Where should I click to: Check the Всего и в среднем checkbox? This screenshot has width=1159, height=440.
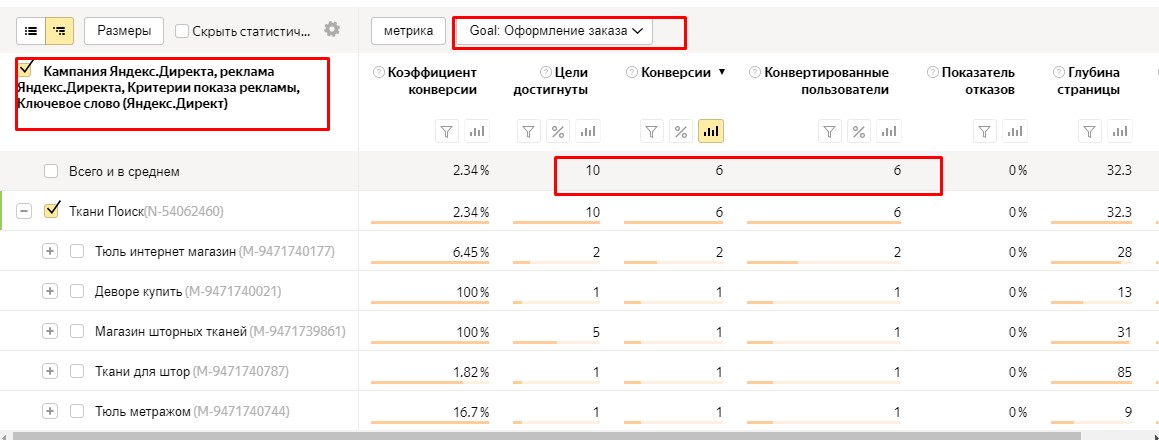51,171
